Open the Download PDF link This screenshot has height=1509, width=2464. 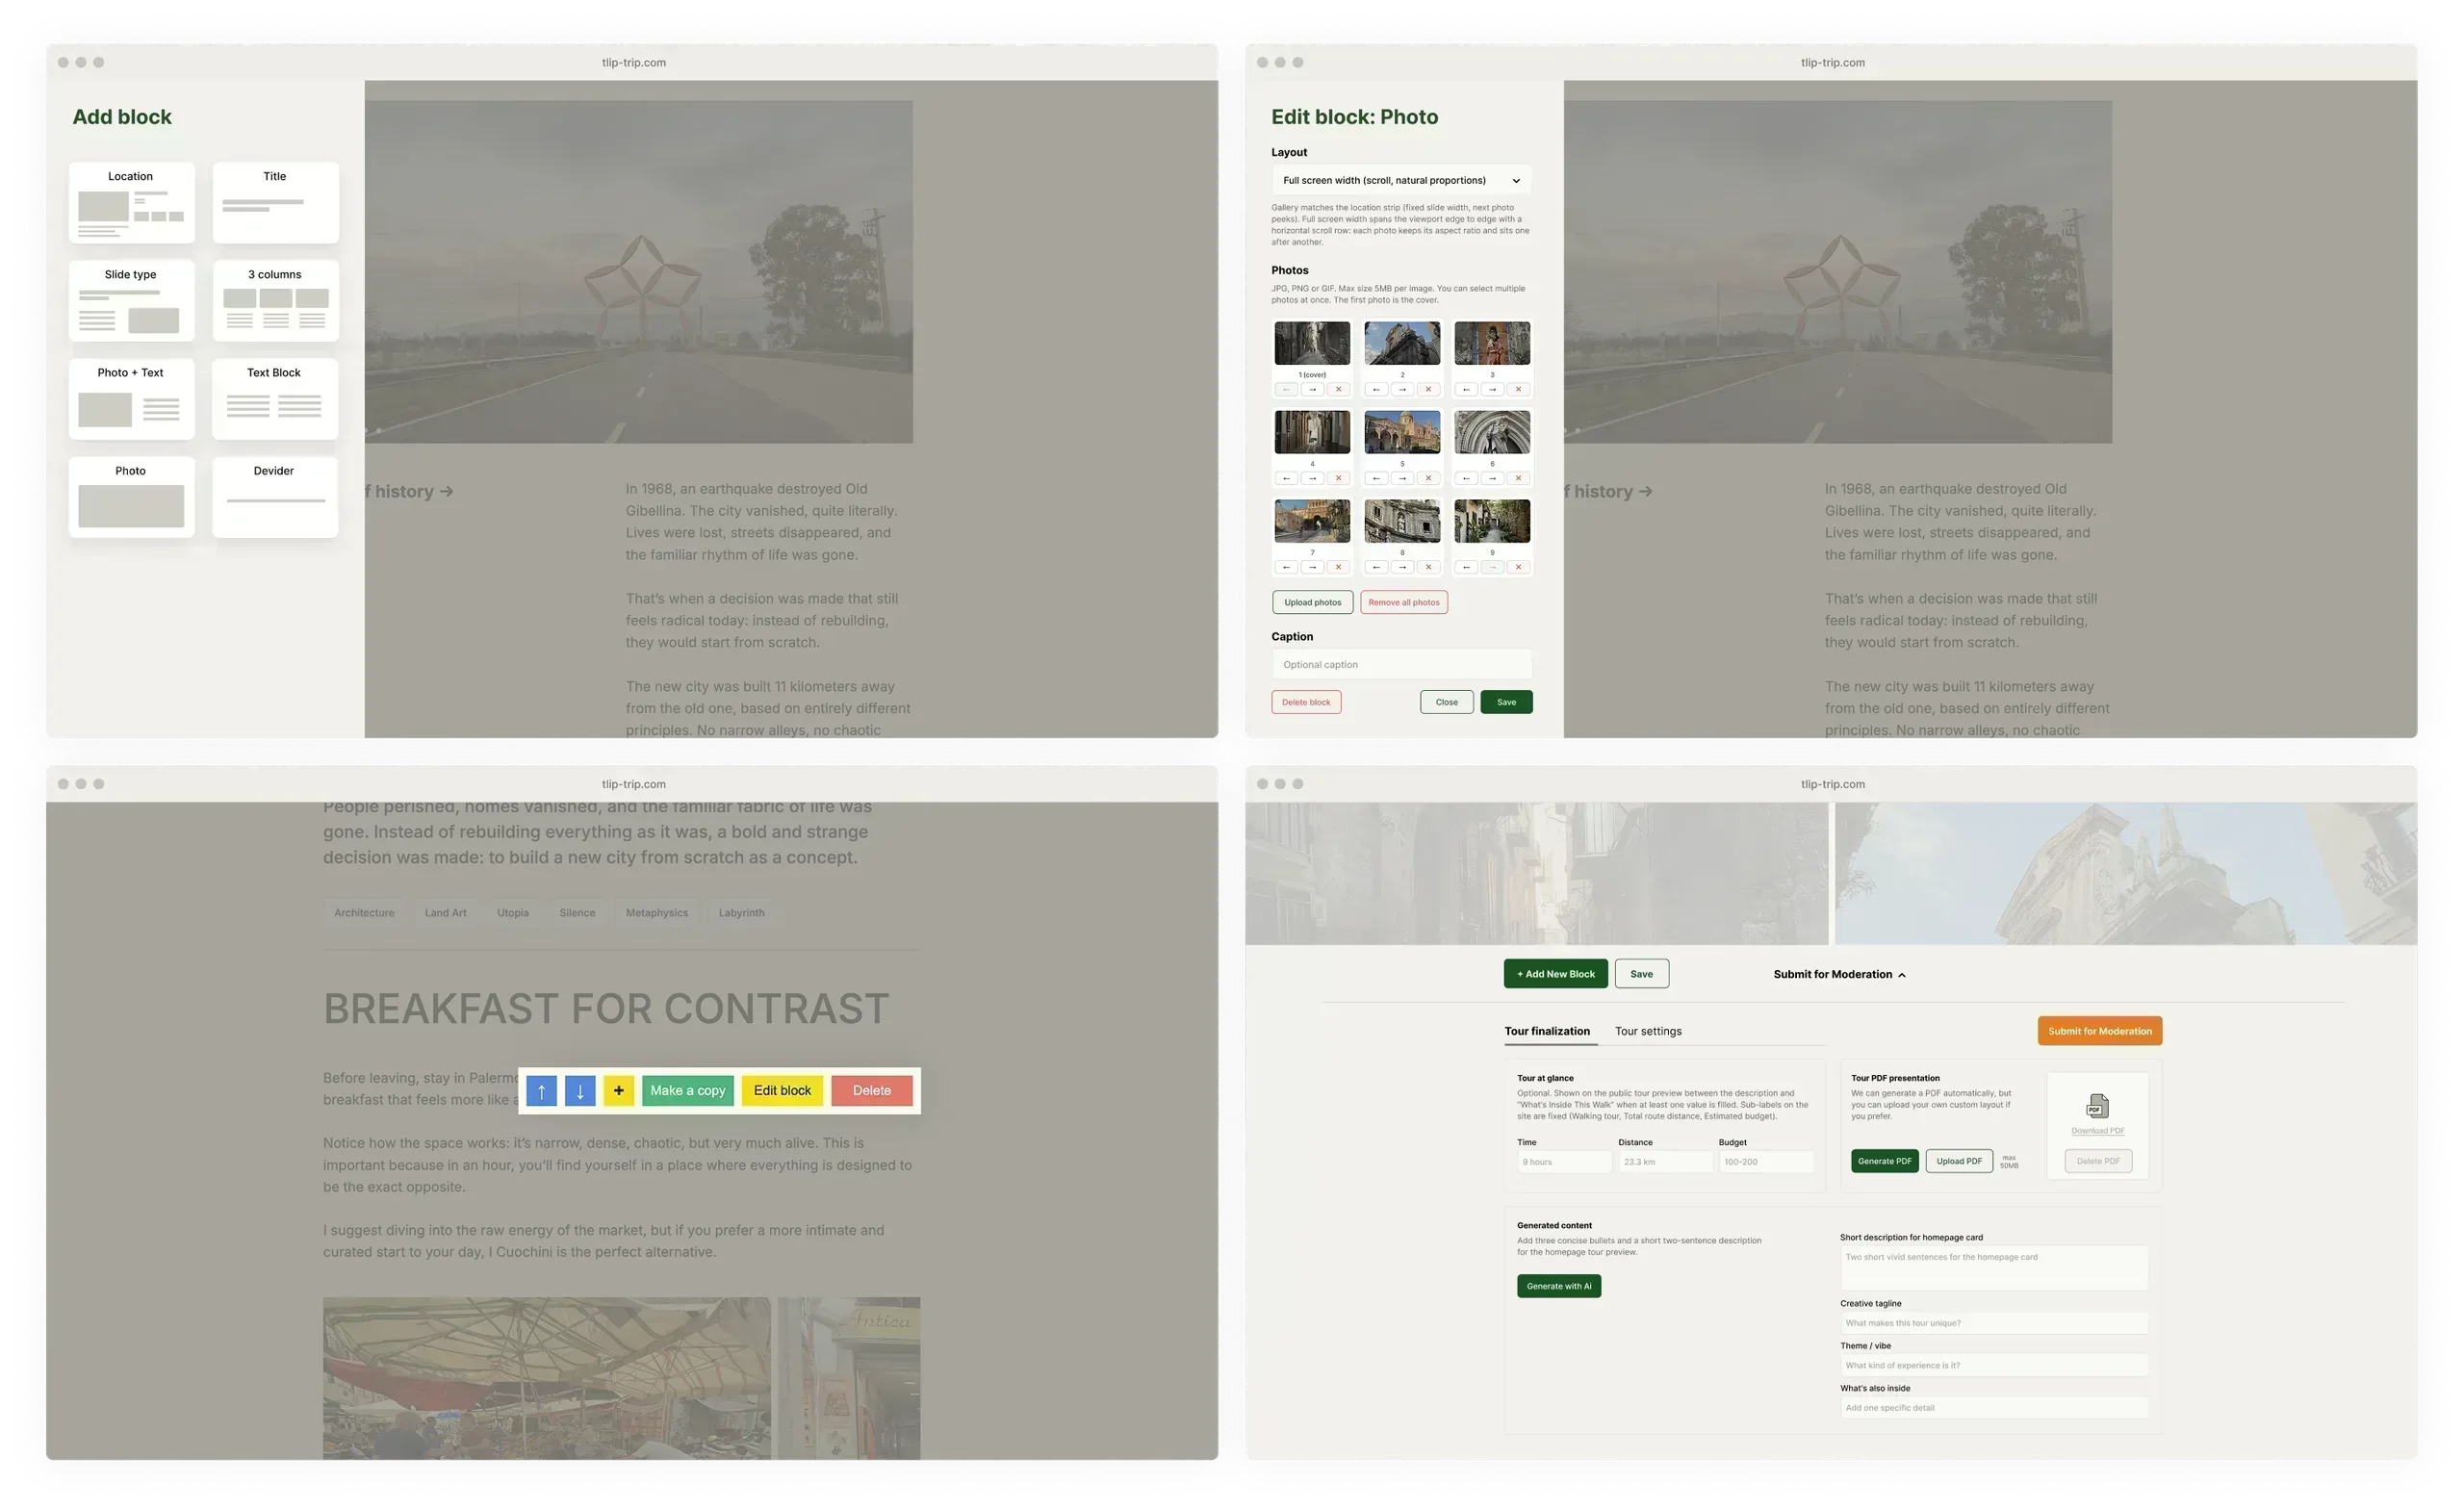[x=2097, y=1131]
